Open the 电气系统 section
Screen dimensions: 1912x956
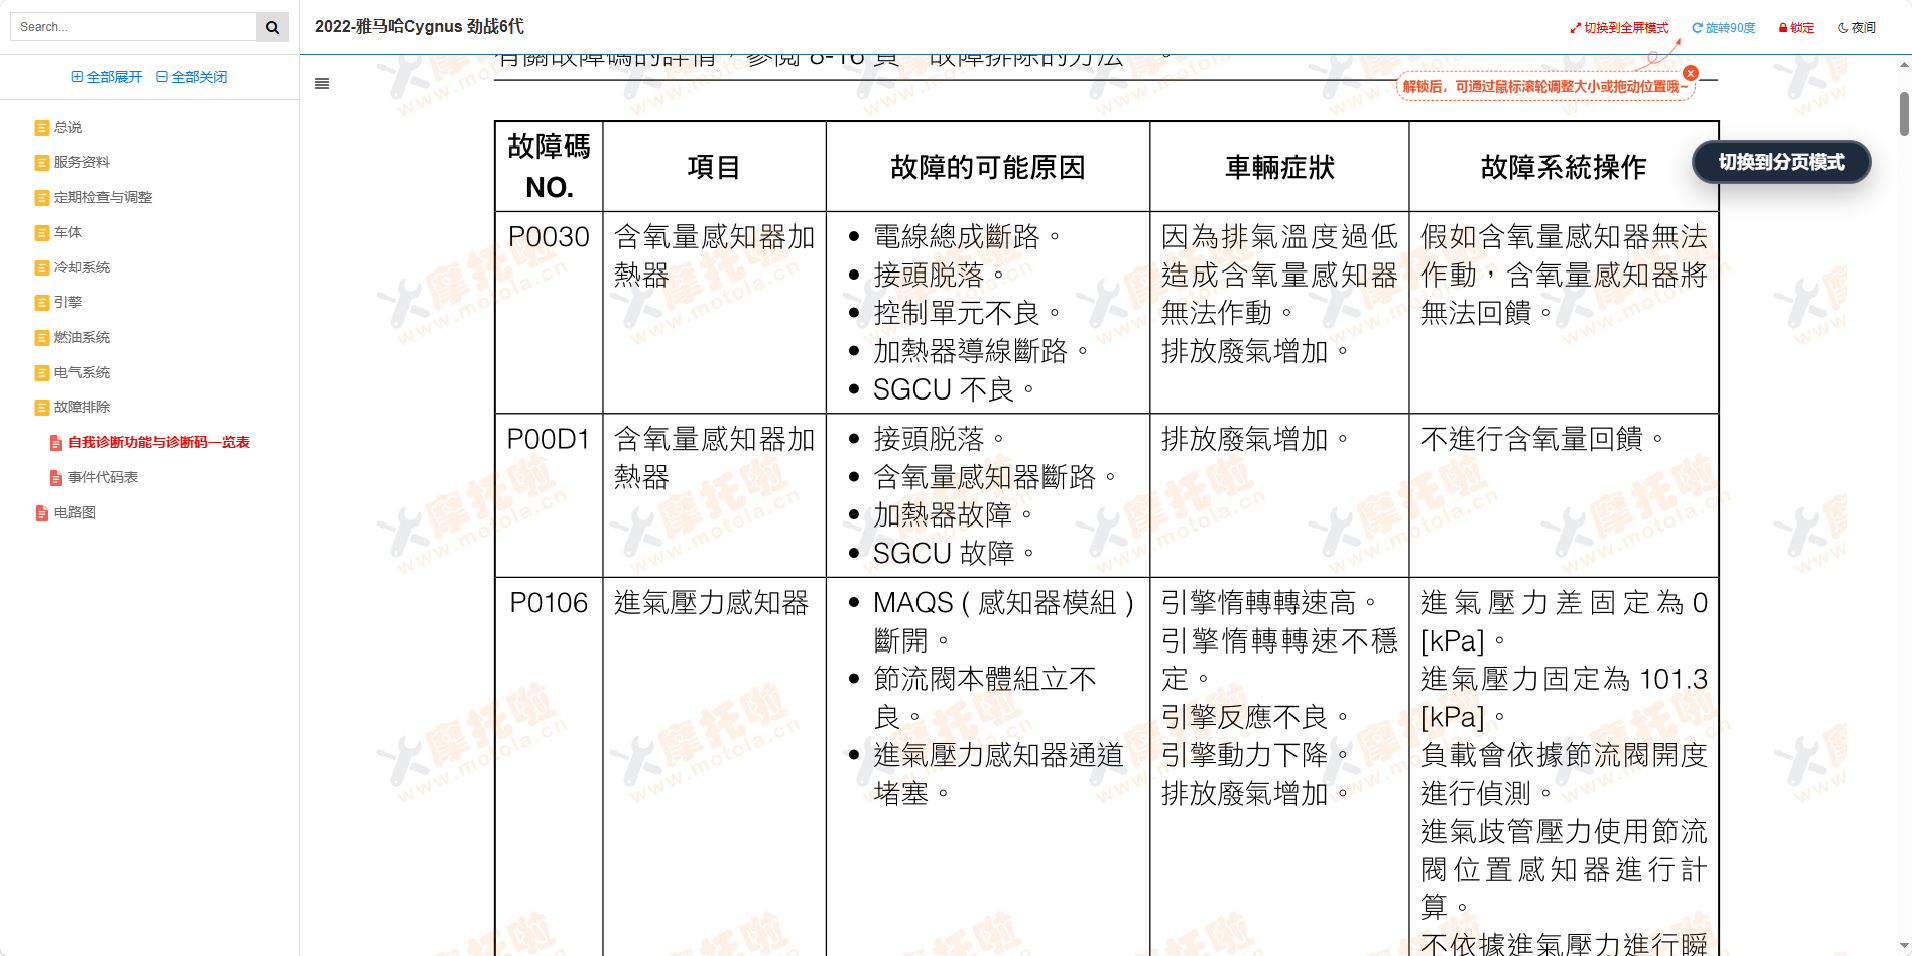(x=82, y=372)
